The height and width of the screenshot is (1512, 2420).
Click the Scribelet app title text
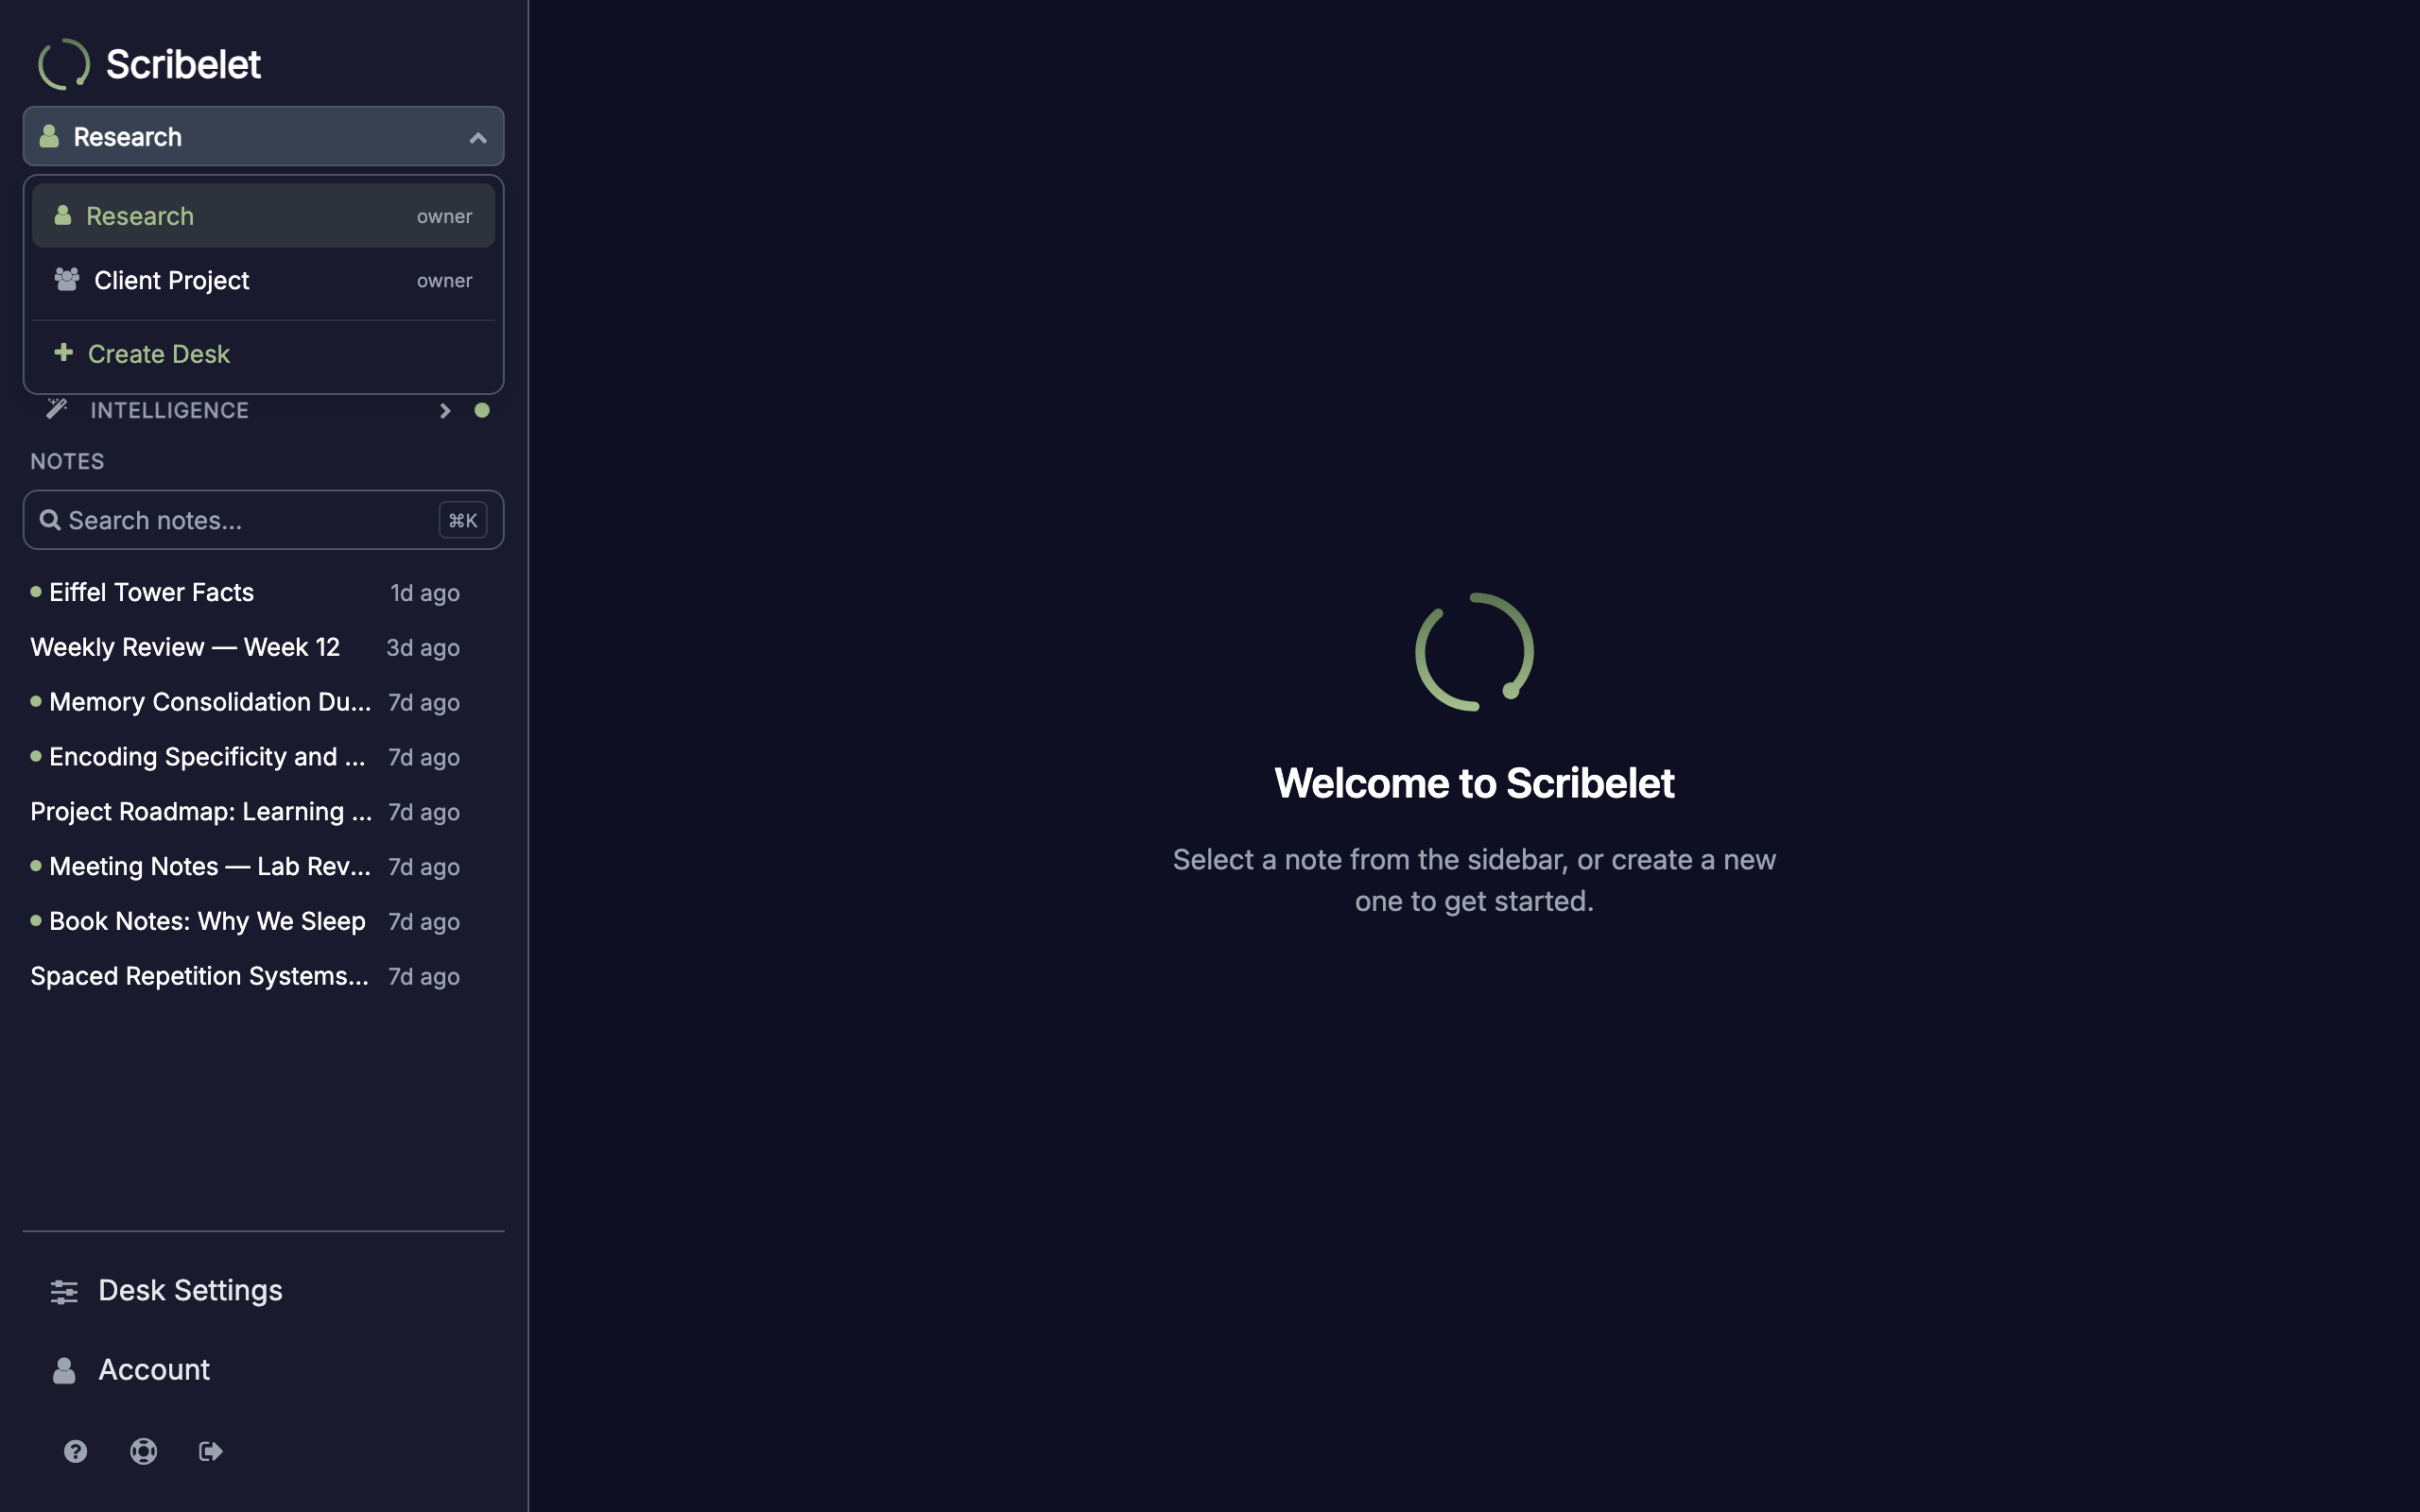click(183, 65)
